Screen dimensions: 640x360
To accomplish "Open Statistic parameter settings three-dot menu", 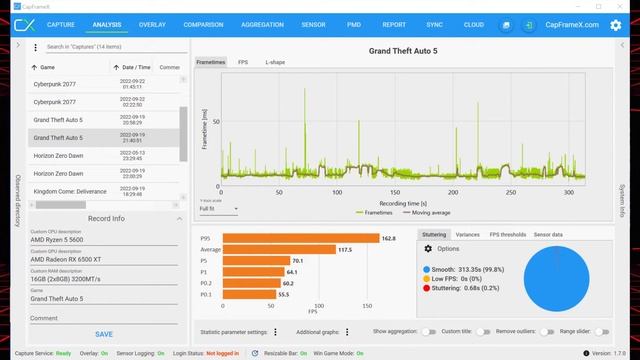I will click(276, 332).
